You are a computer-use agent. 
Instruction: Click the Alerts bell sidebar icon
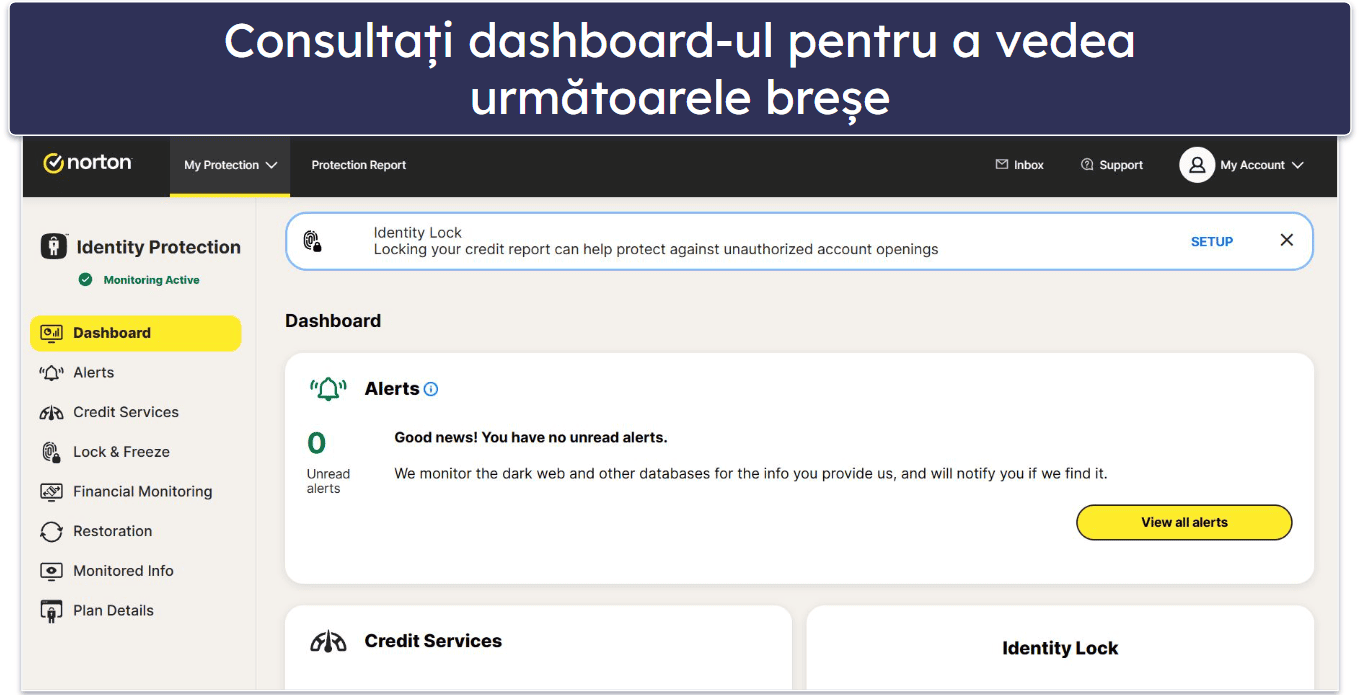pyautogui.click(x=52, y=373)
